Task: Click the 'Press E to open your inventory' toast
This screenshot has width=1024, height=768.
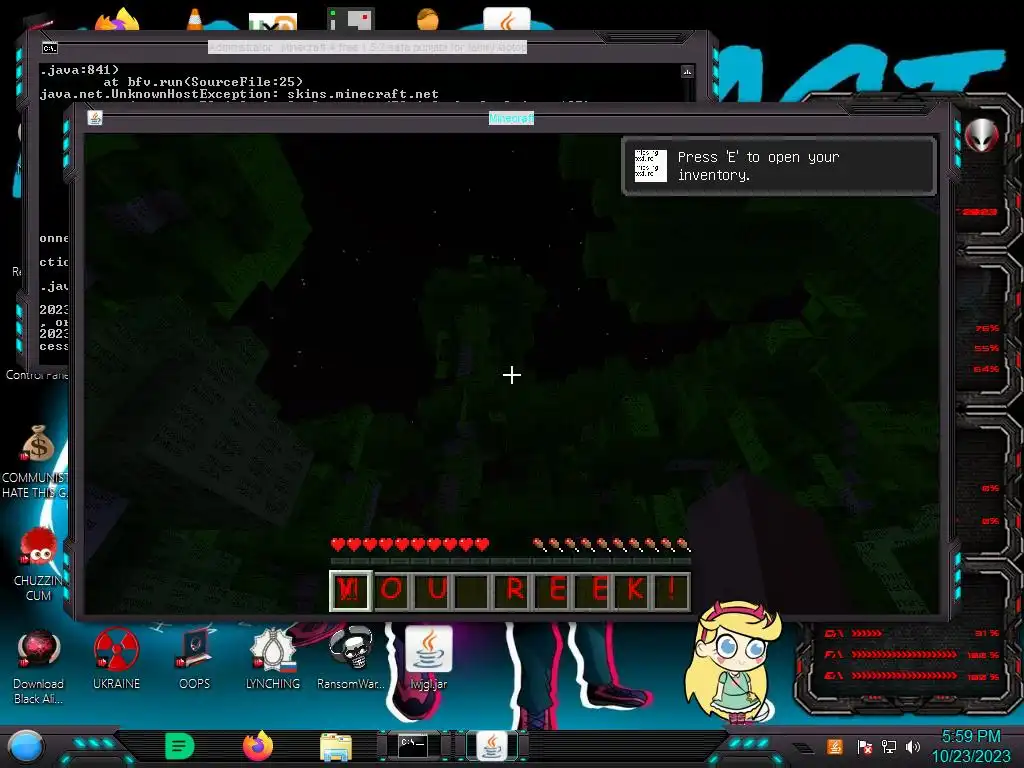Action: pyautogui.click(x=779, y=166)
